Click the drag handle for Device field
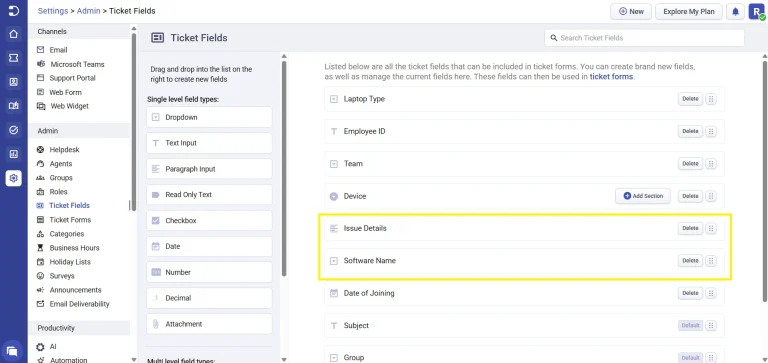 (711, 196)
